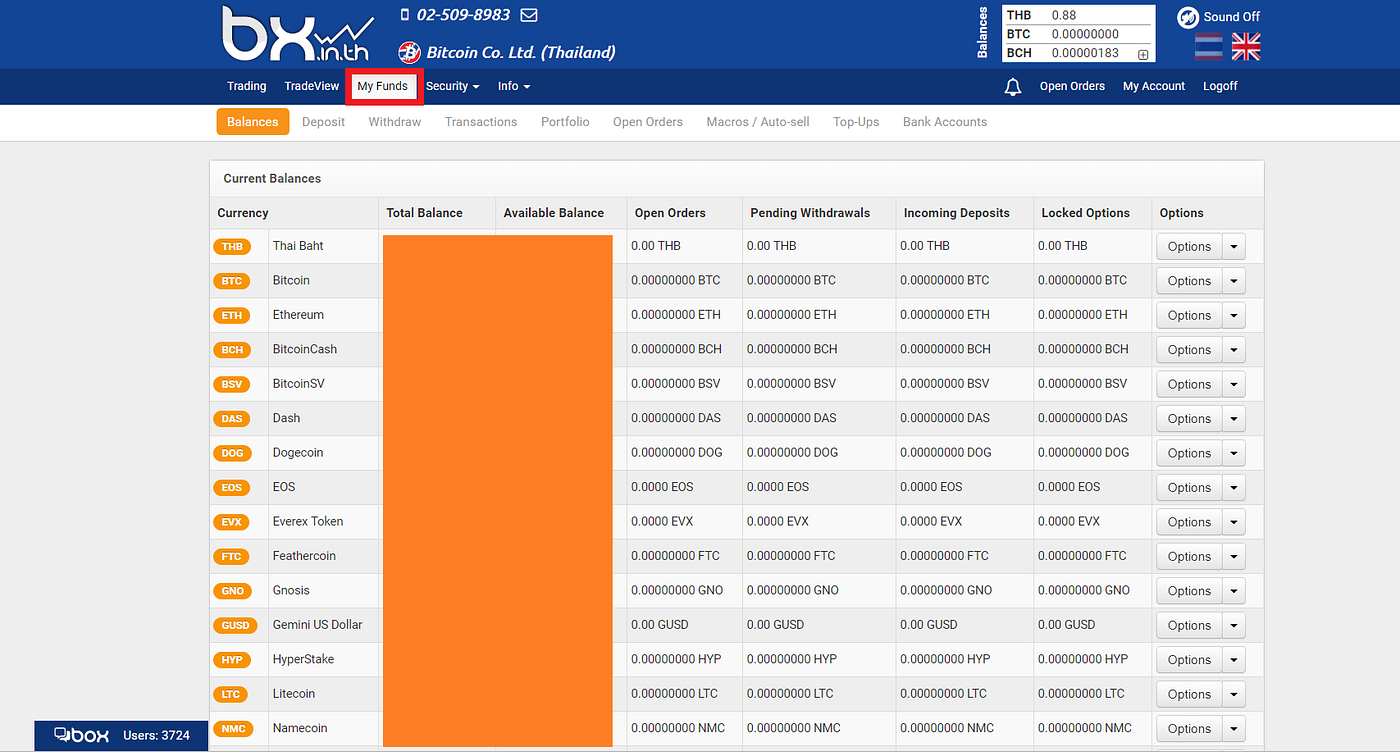The width and height of the screenshot is (1400, 755).
Task: Click the orange BCH currency badge
Action: pyautogui.click(x=232, y=350)
